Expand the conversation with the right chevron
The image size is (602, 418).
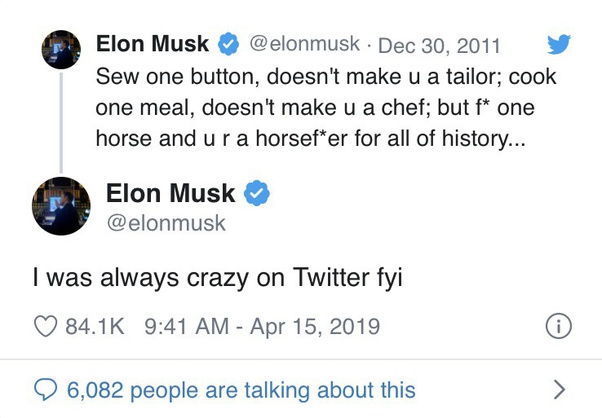559,390
